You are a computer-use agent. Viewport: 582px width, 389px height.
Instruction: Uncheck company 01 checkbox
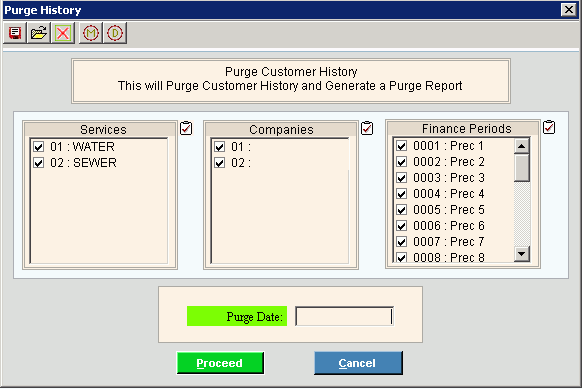tap(220, 147)
